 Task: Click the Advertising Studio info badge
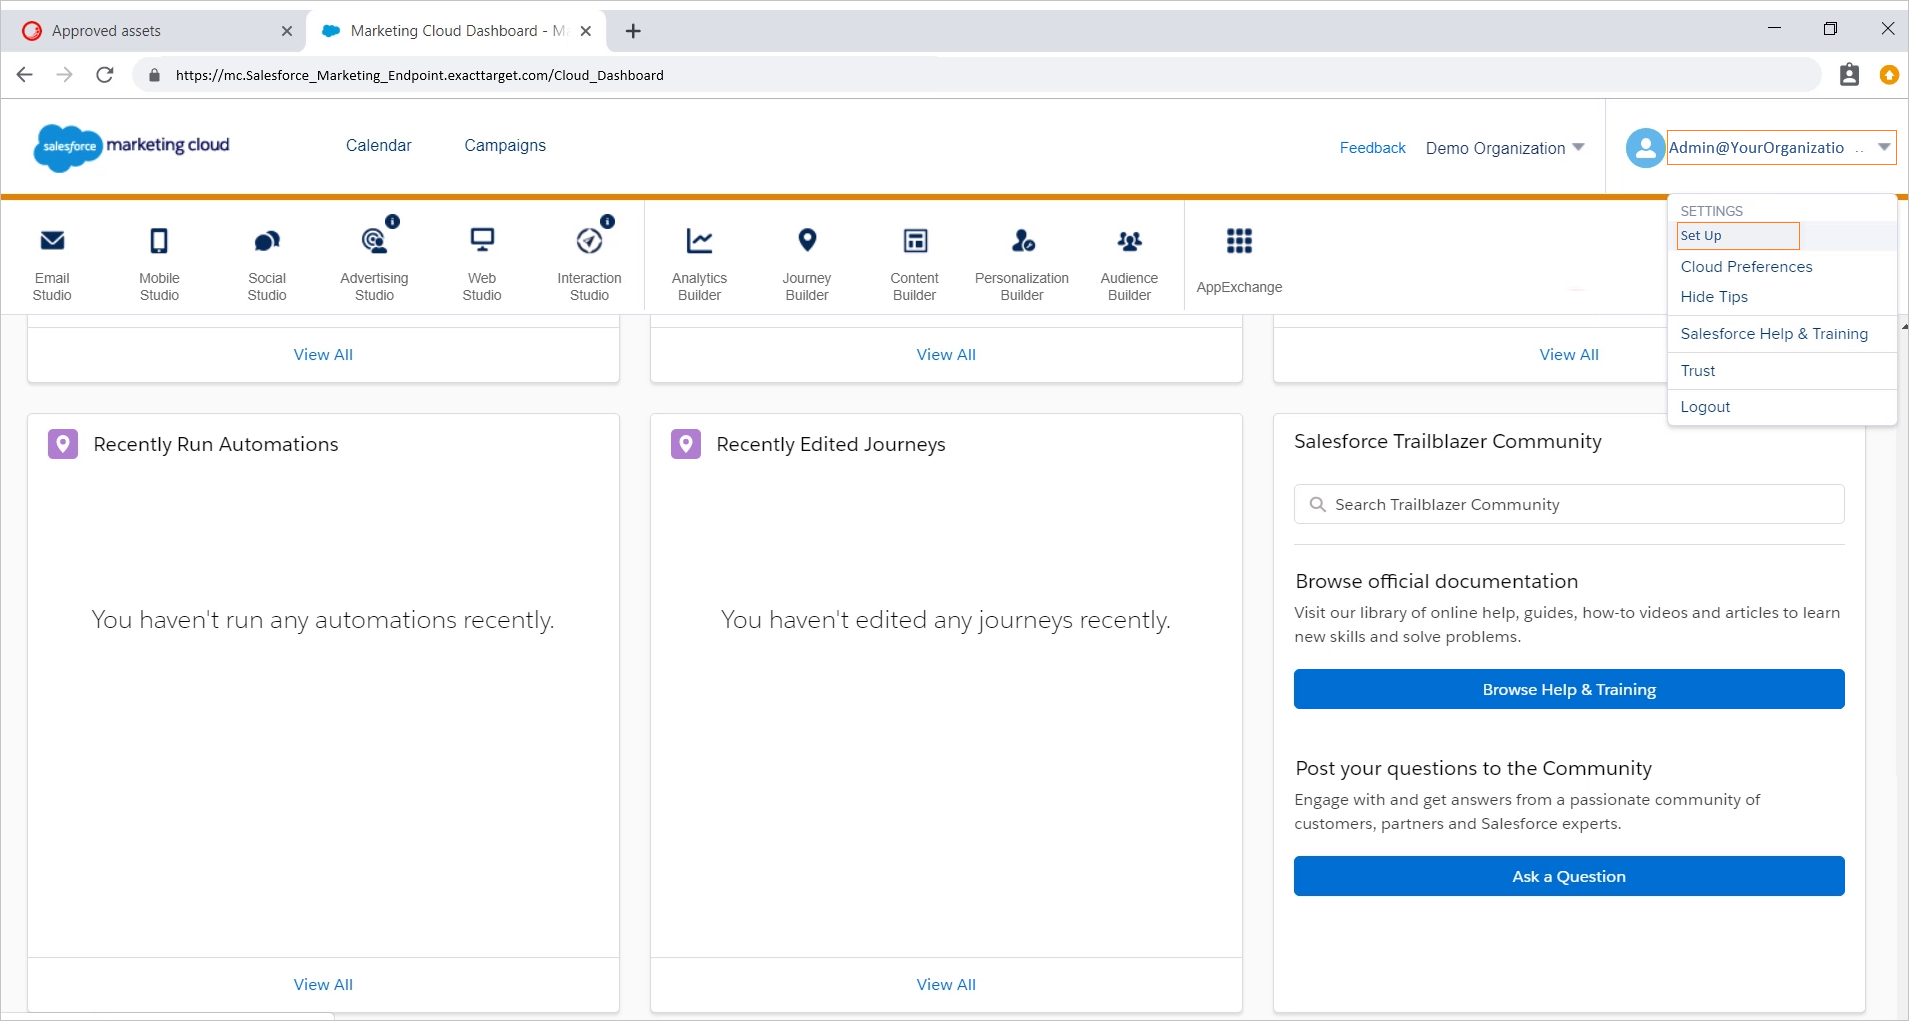tap(393, 221)
